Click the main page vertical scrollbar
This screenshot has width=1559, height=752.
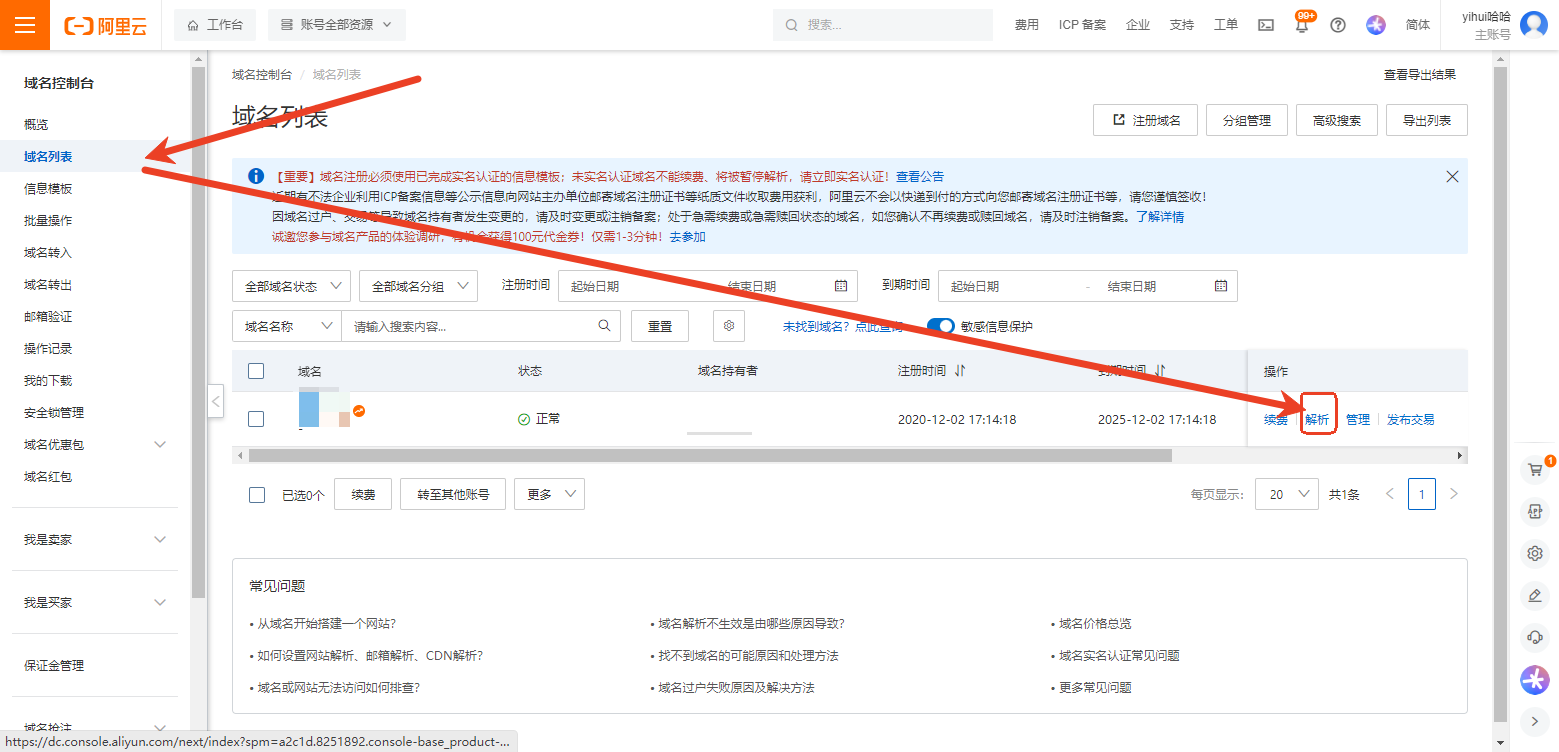point(1499,393)
